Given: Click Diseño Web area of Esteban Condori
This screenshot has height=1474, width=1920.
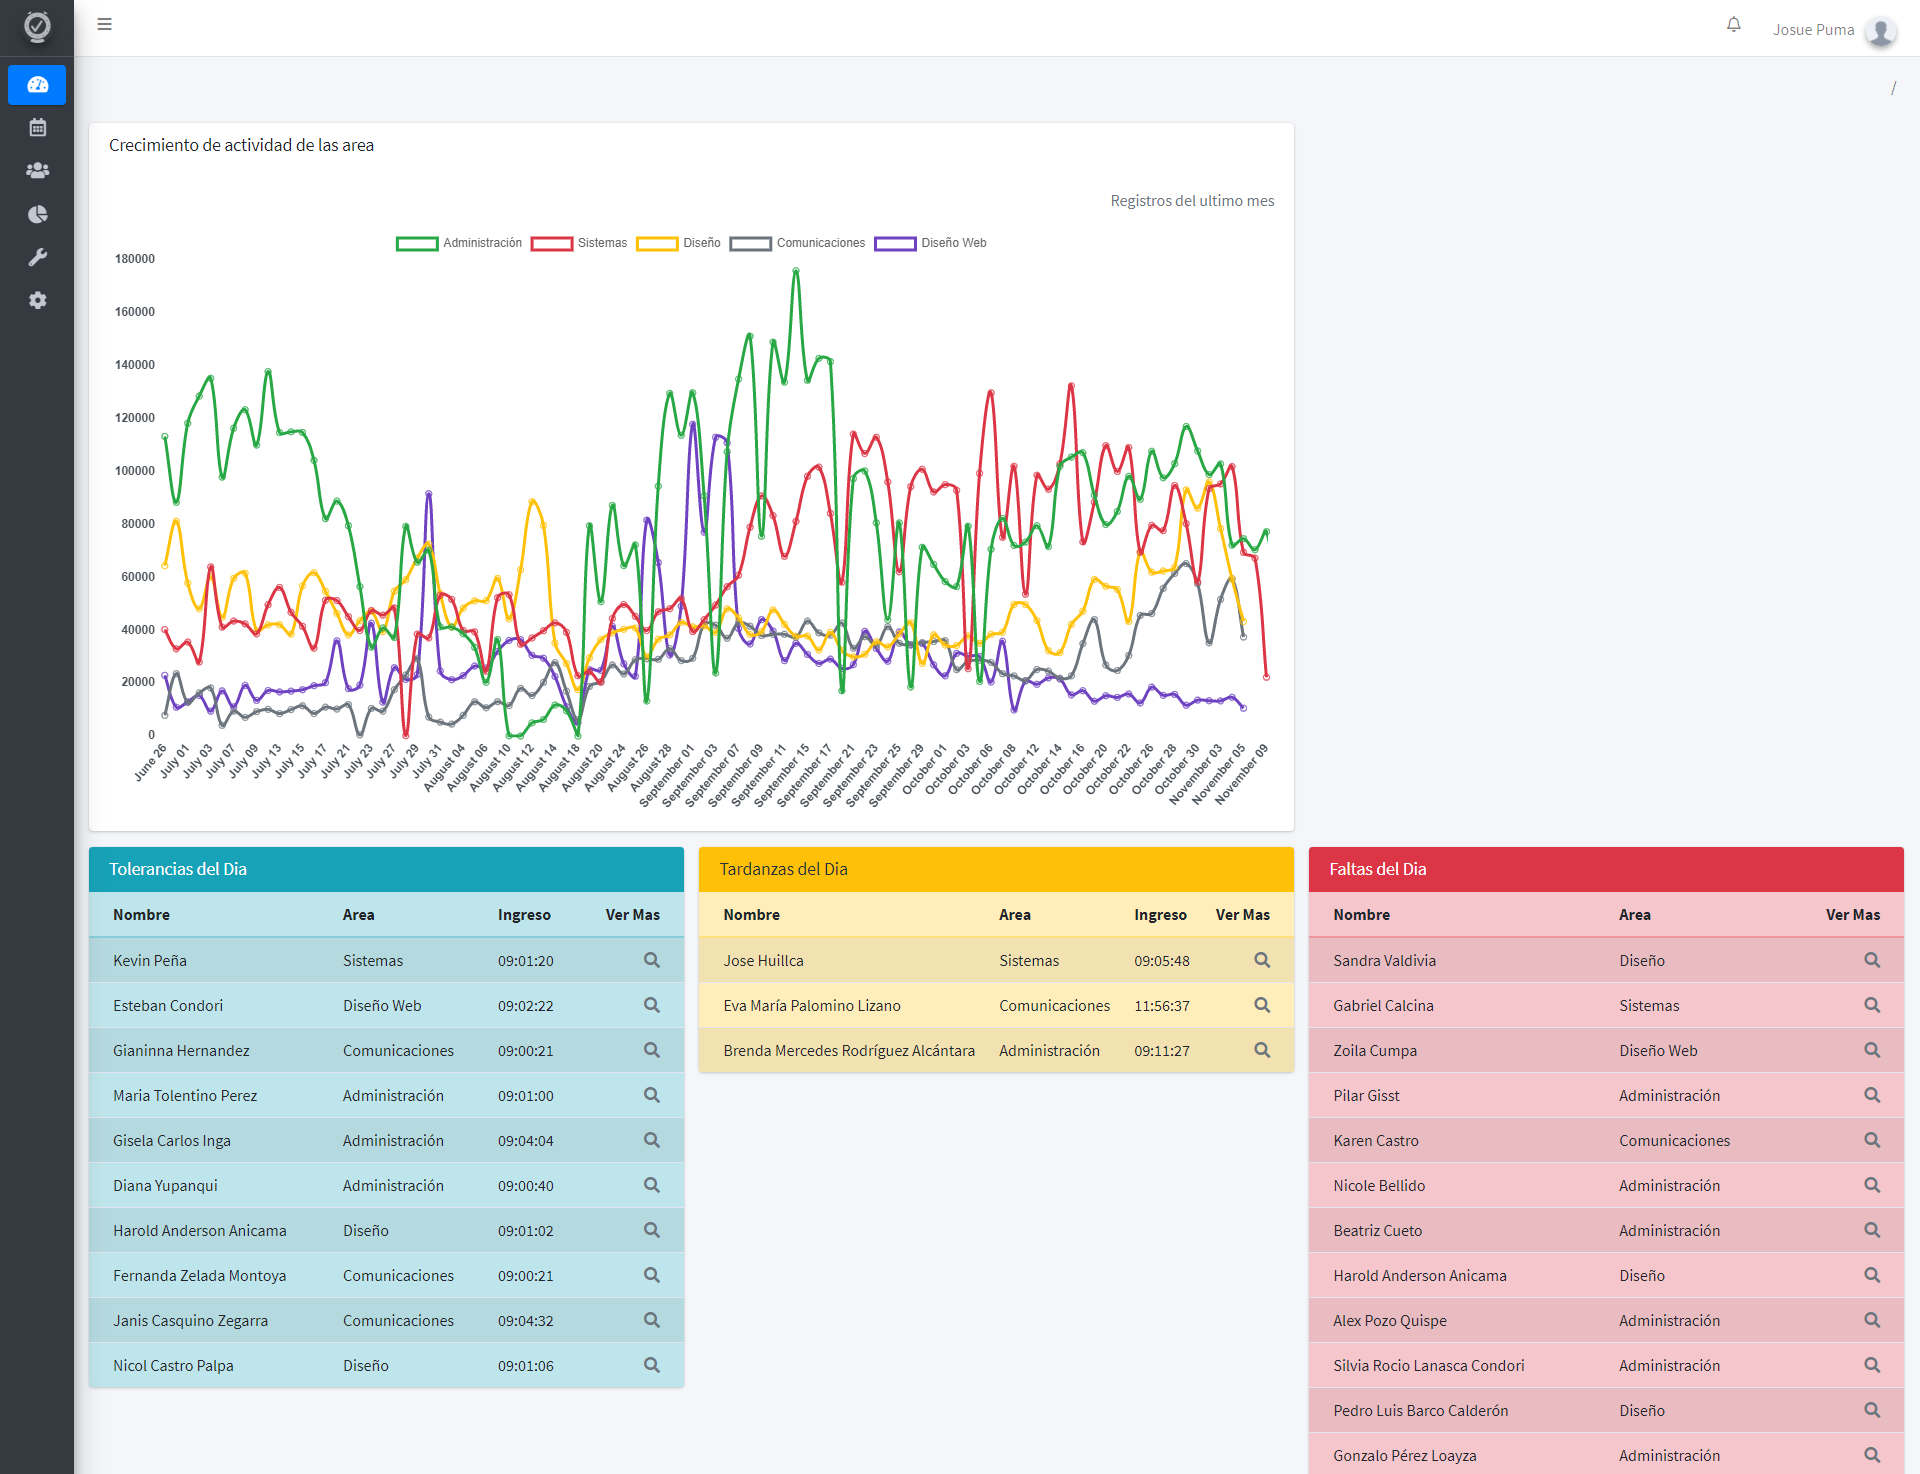Looking at the screenshot, I should pos(382,1005).
